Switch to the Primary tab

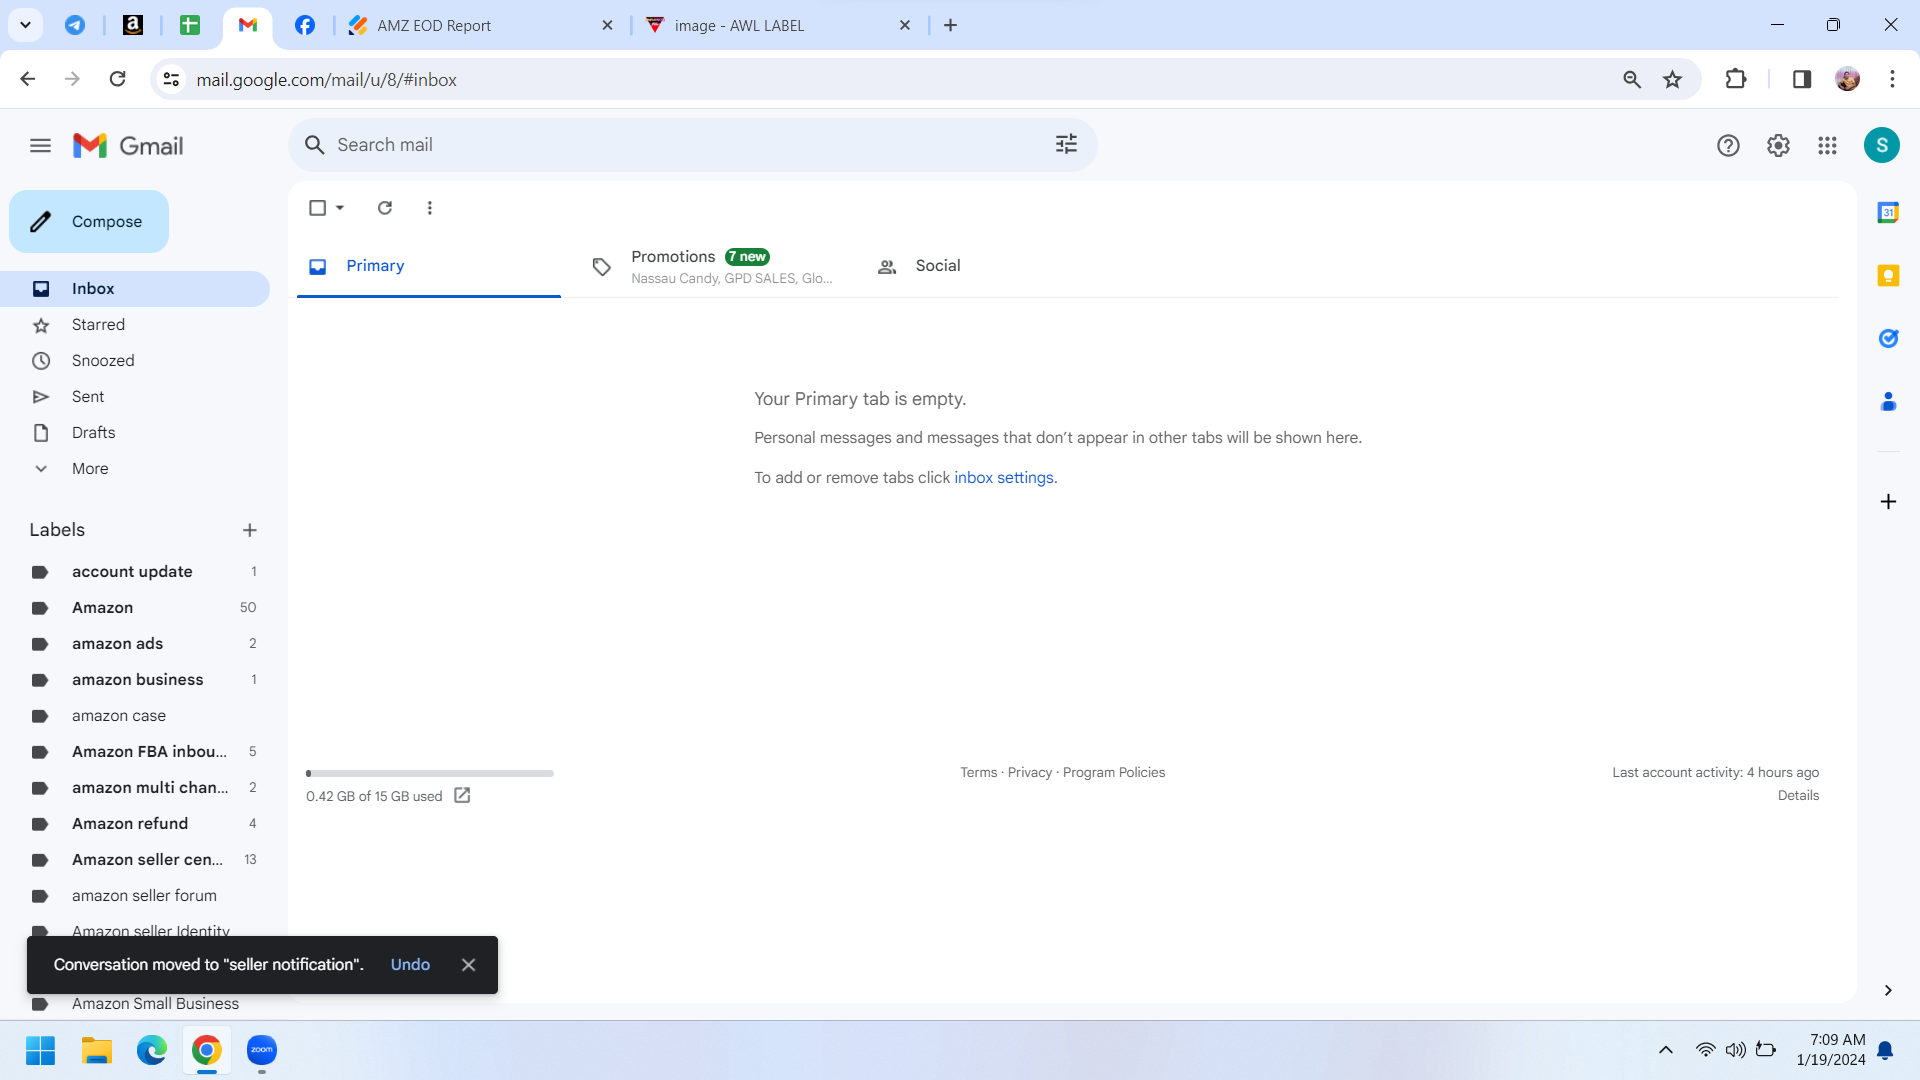[x=429, y=266]
